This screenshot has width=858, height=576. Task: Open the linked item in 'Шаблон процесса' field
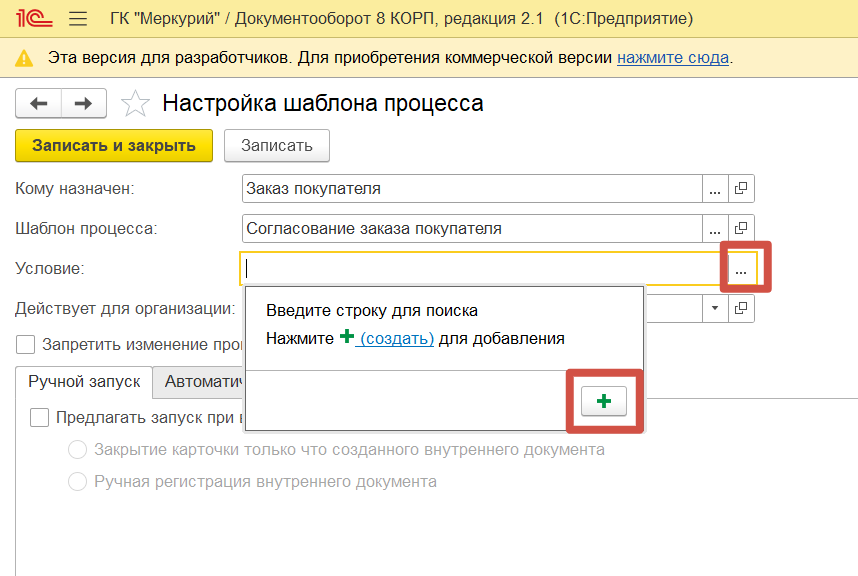click(741, 228)
